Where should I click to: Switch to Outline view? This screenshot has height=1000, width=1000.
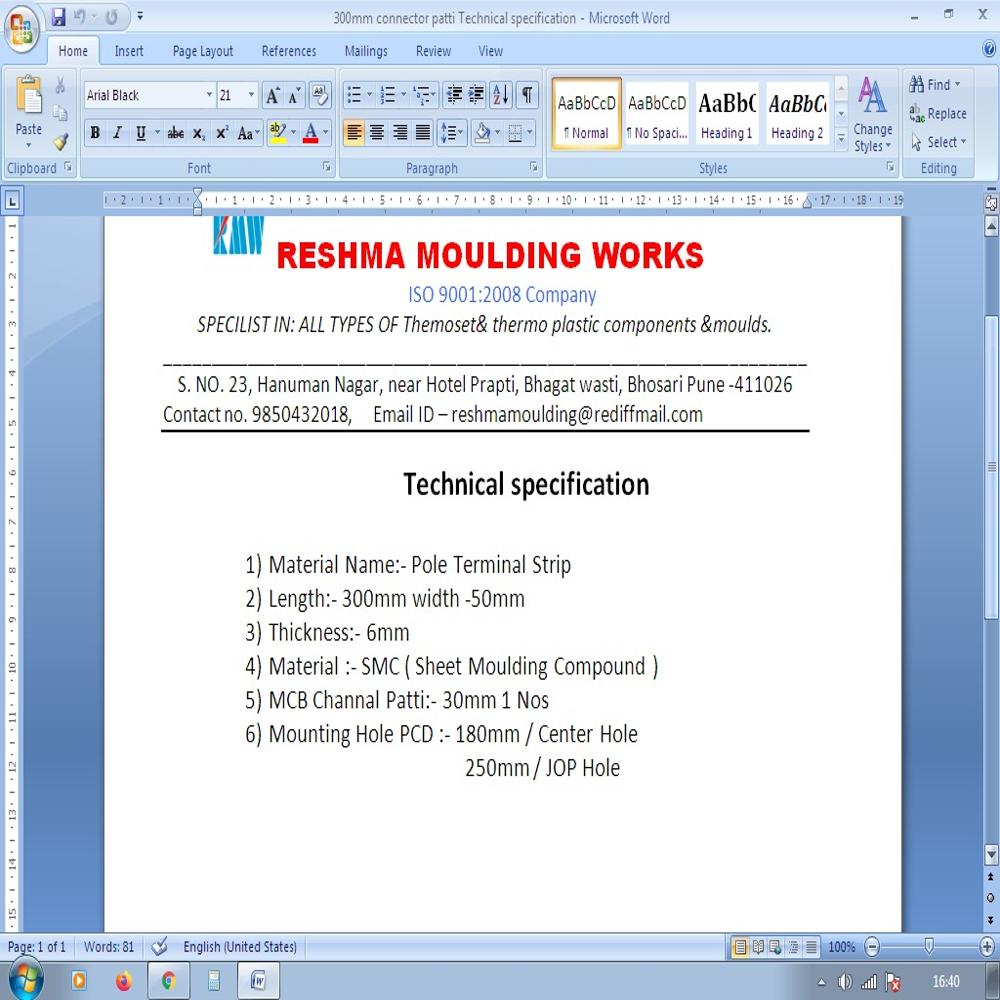[x=793, y=947]
